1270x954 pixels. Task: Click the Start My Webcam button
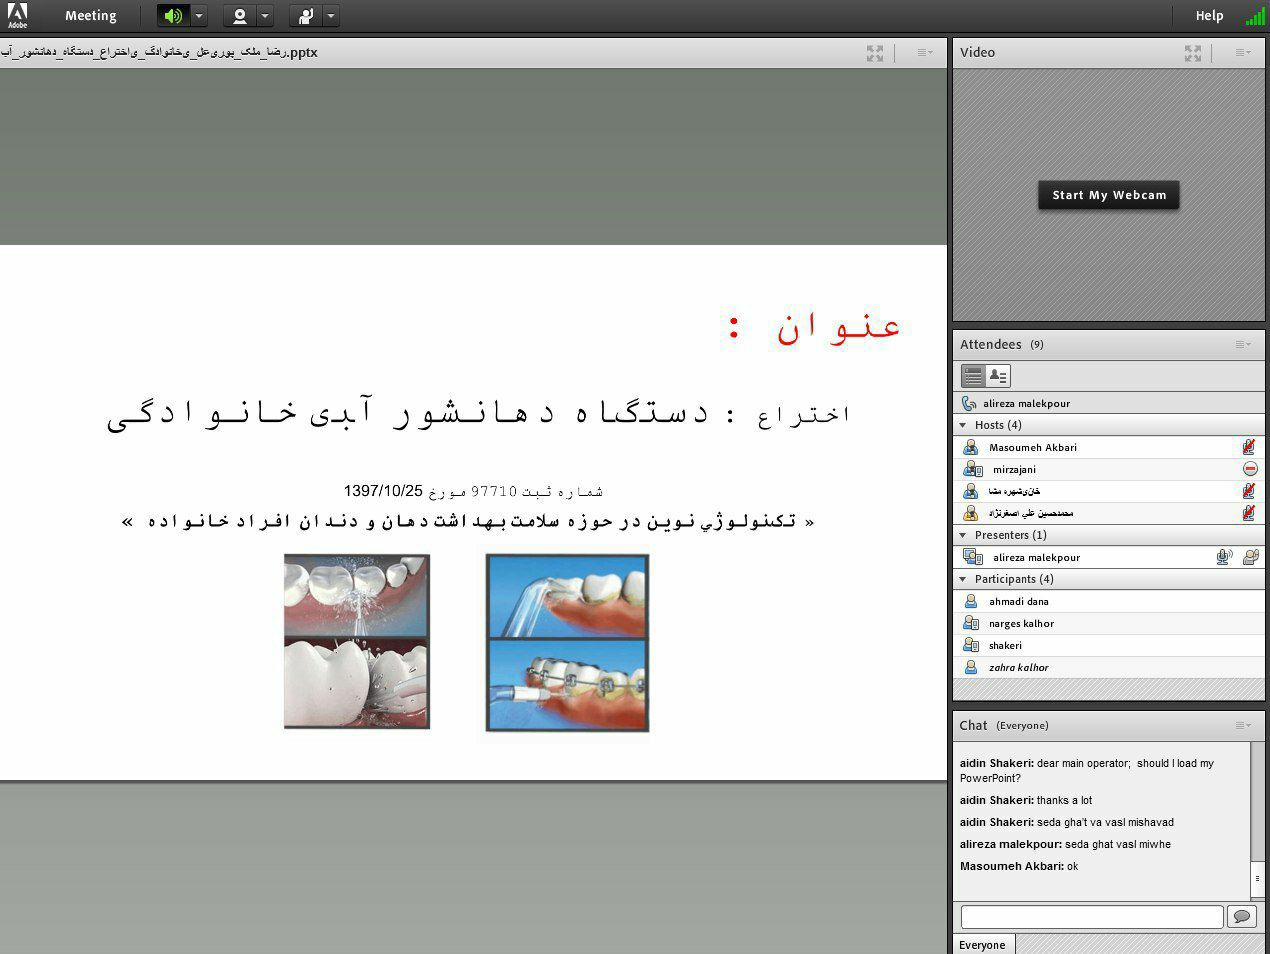tap(1109, 195)
